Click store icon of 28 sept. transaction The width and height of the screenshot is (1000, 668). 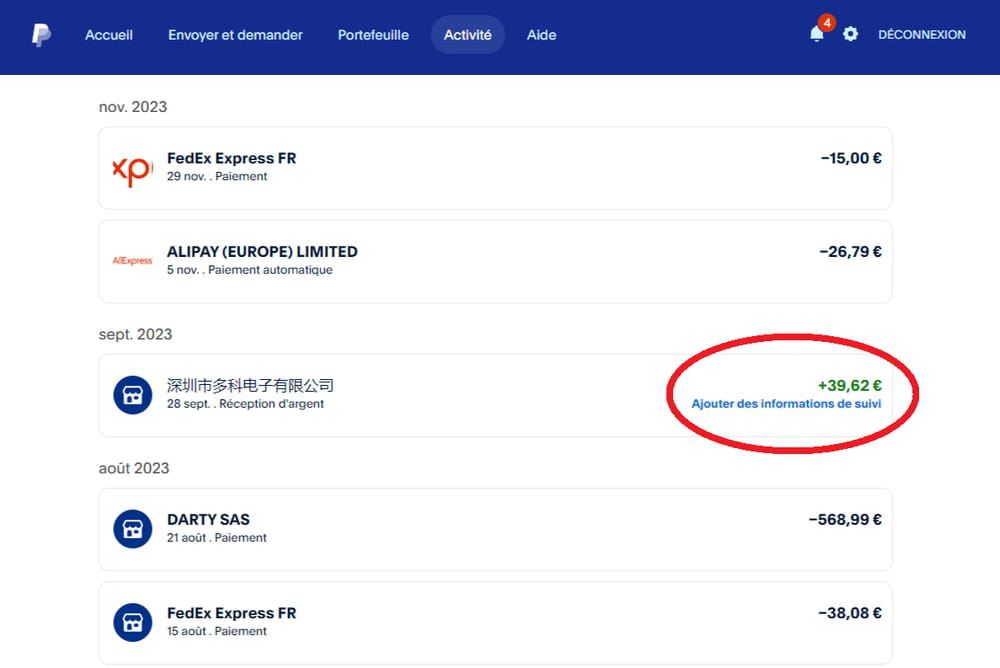tap(133, 395)
